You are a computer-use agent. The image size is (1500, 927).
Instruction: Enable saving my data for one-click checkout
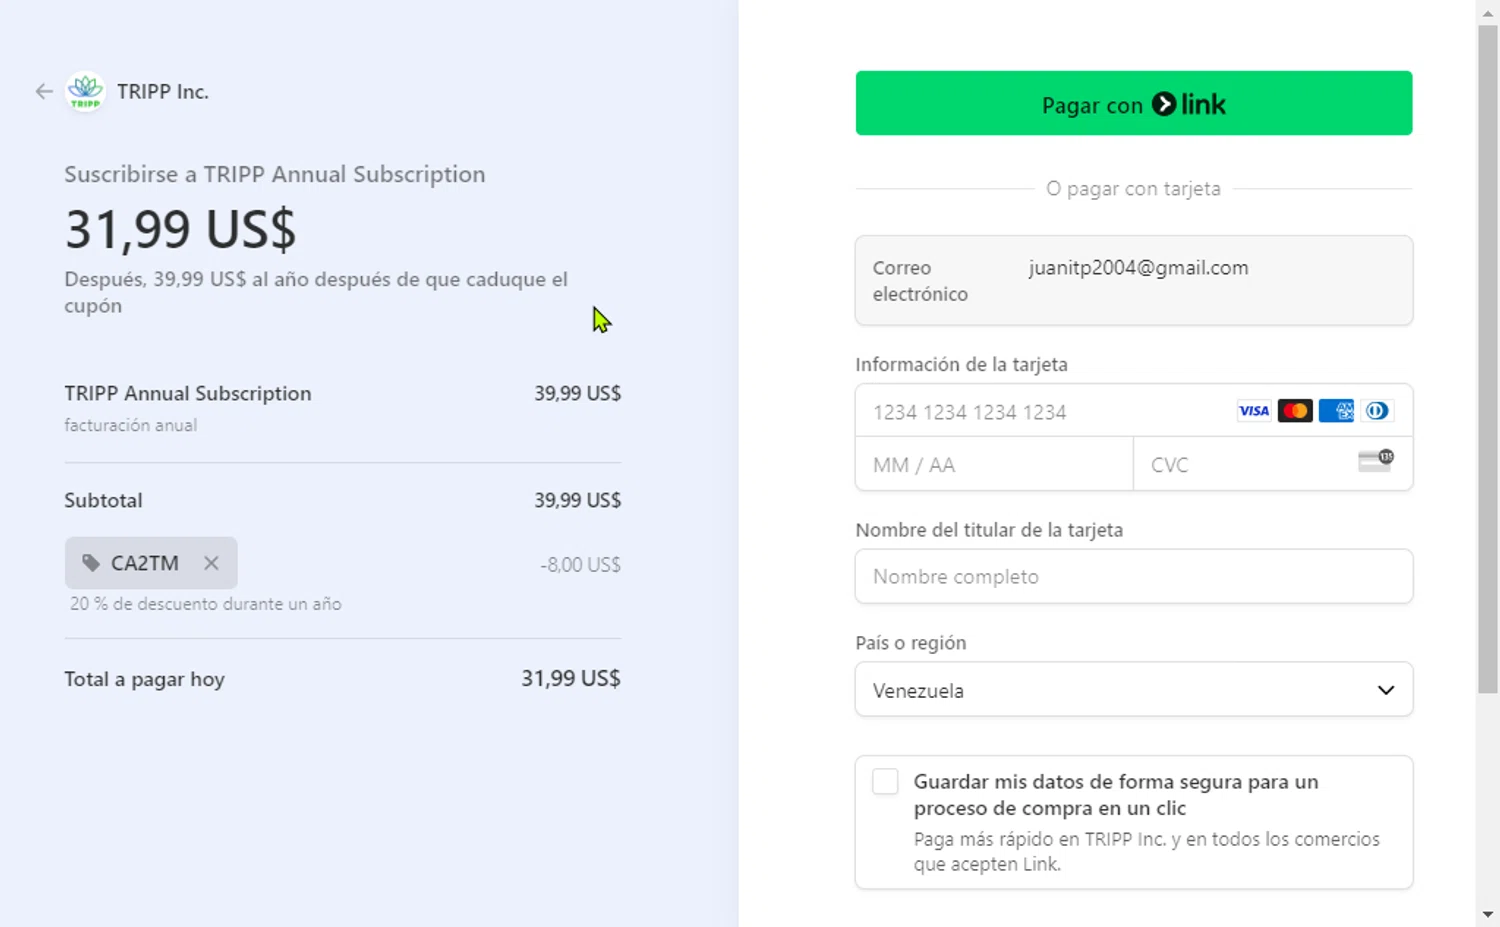(885, 782)
